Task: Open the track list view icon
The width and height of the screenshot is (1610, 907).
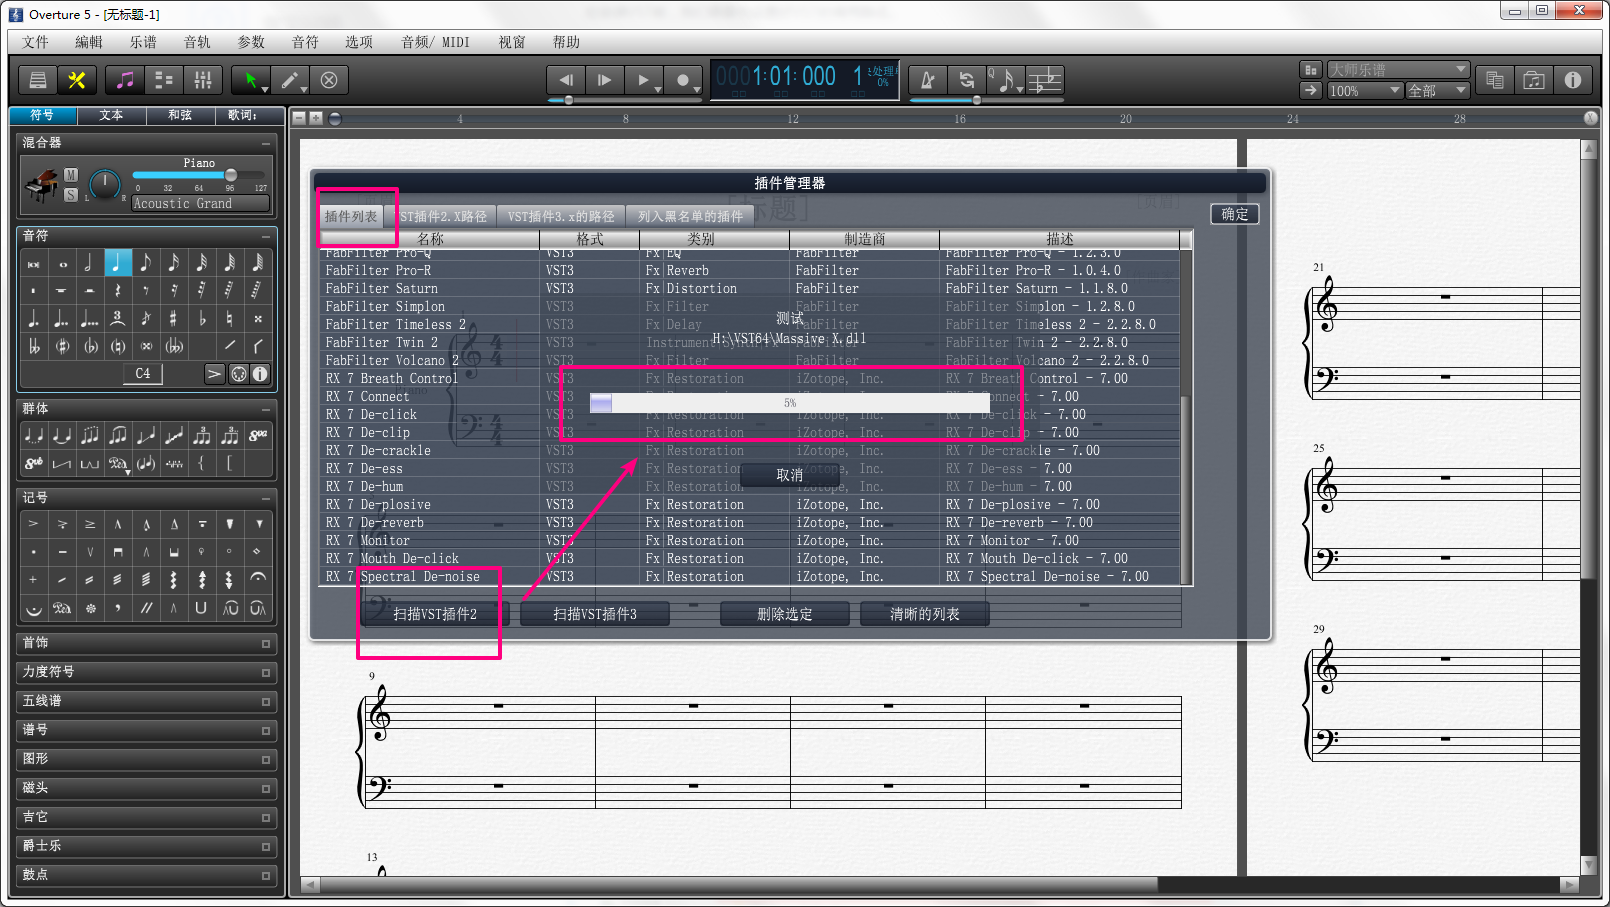Action: pyautogui.click(x=164, y=80)
